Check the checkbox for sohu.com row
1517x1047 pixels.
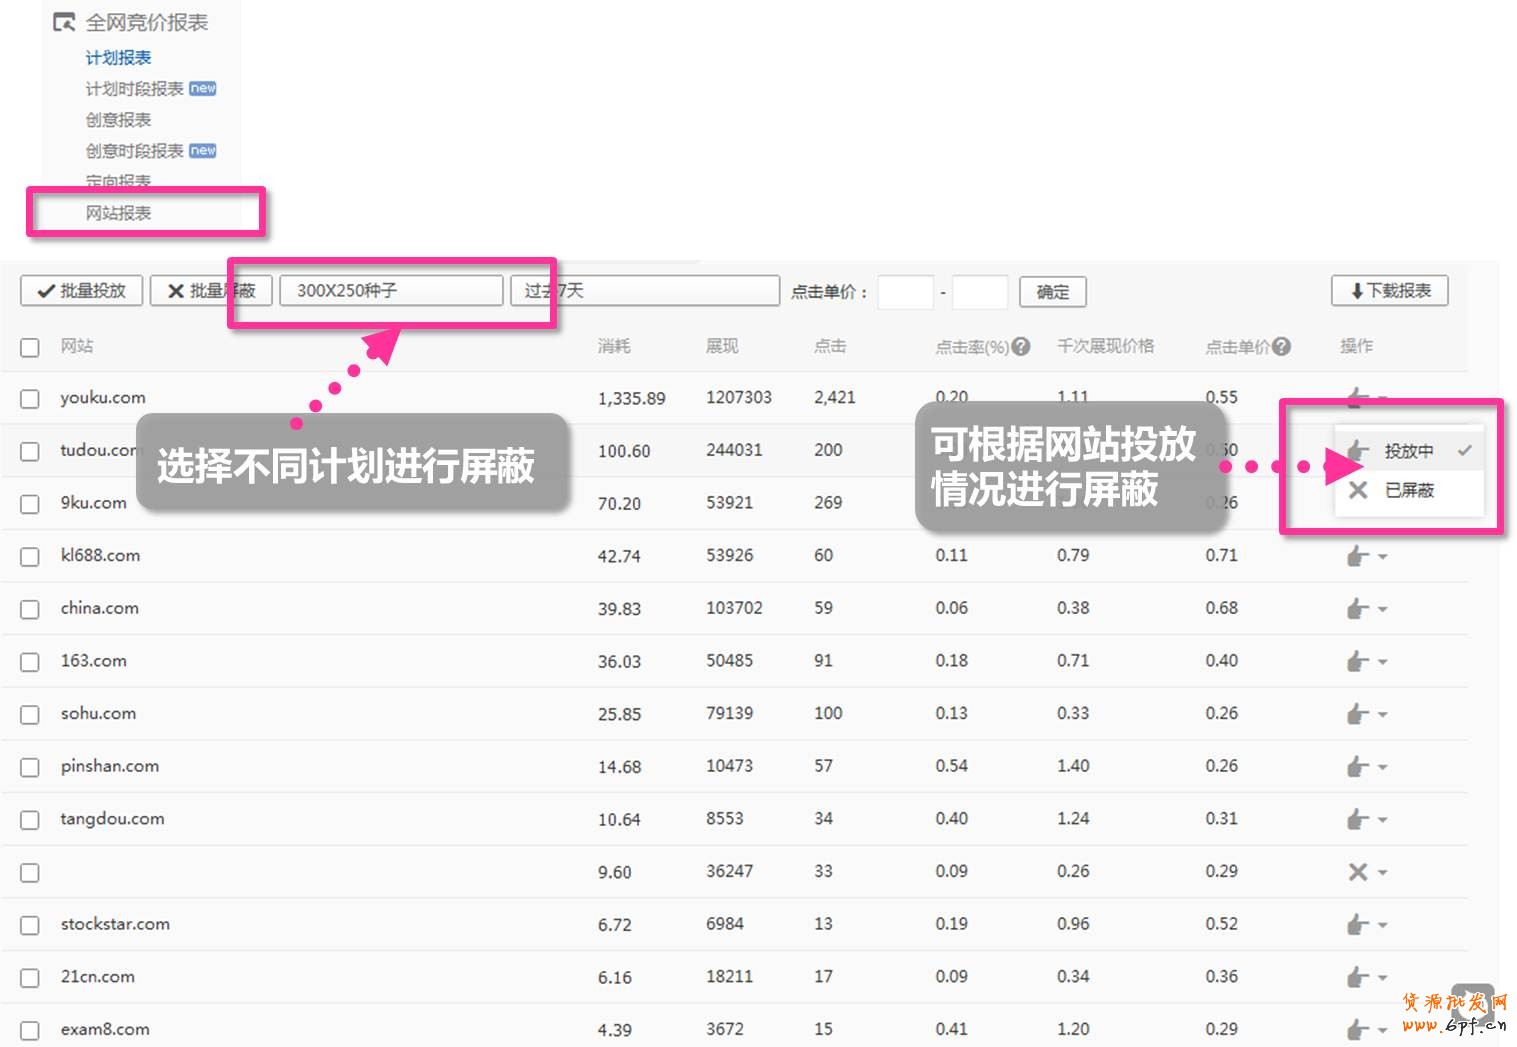[29, 714]
